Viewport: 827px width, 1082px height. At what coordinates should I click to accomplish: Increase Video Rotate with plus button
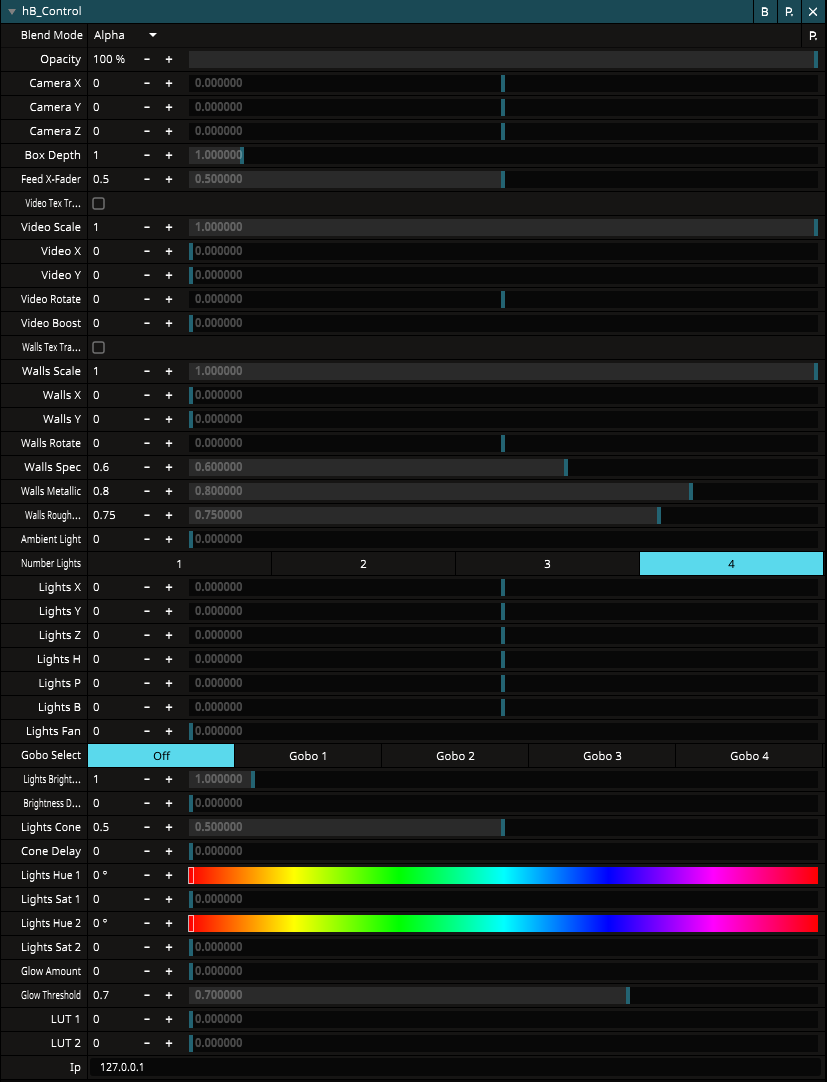(x=168, y=299)
